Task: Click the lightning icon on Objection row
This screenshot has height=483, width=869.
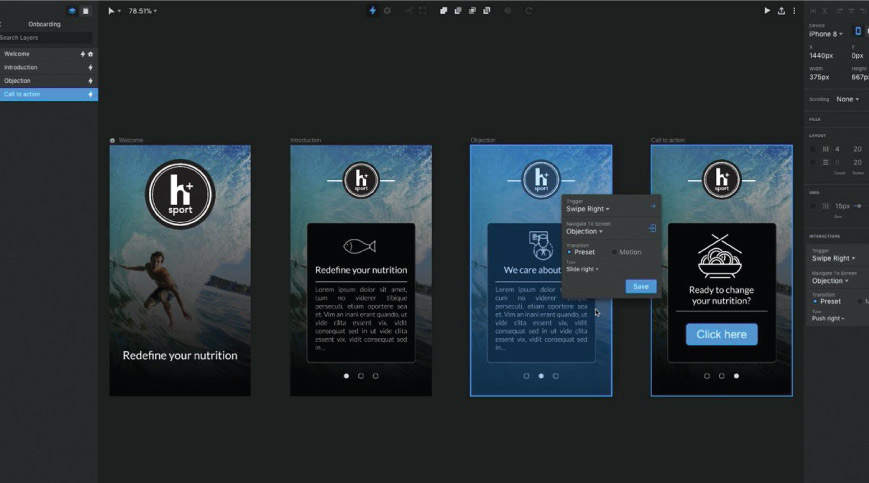Action: (90, 80)
